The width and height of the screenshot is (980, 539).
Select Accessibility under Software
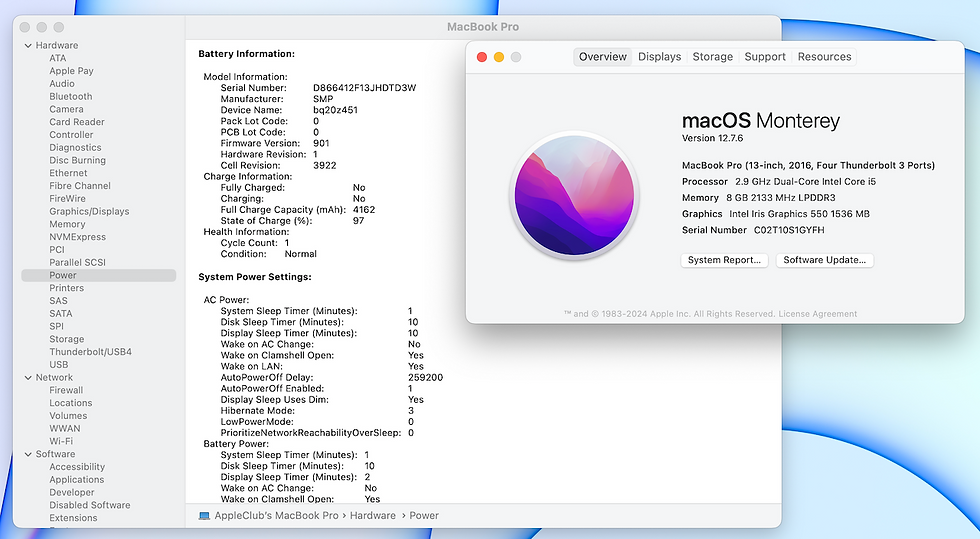(77, 467)
